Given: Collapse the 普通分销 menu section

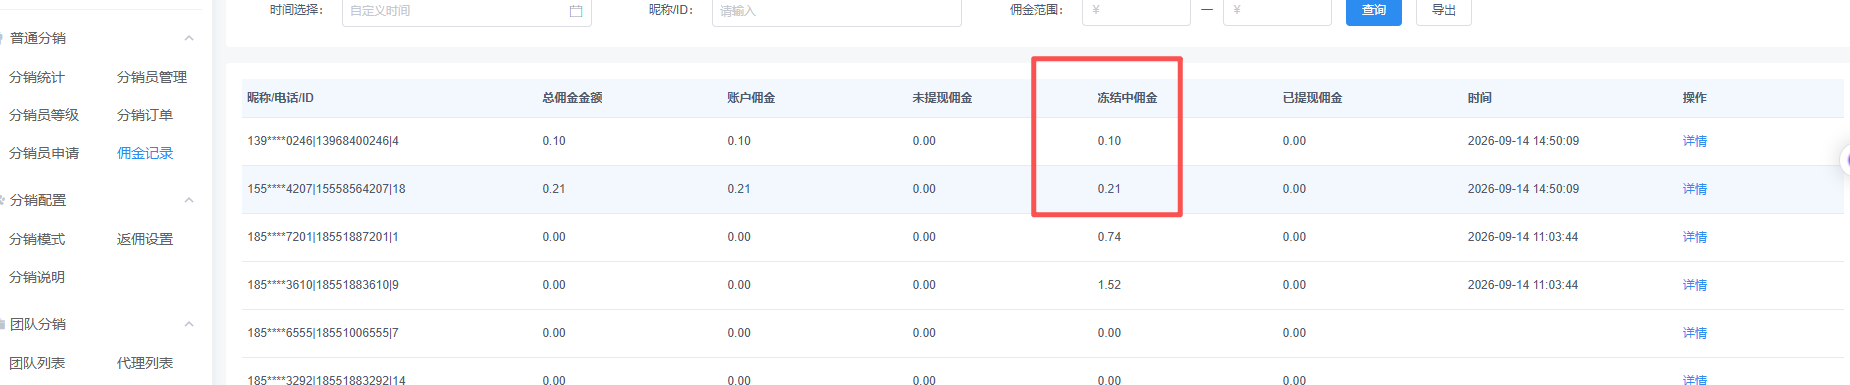Looking at the screenshot, I should click(x=189, y=38).
